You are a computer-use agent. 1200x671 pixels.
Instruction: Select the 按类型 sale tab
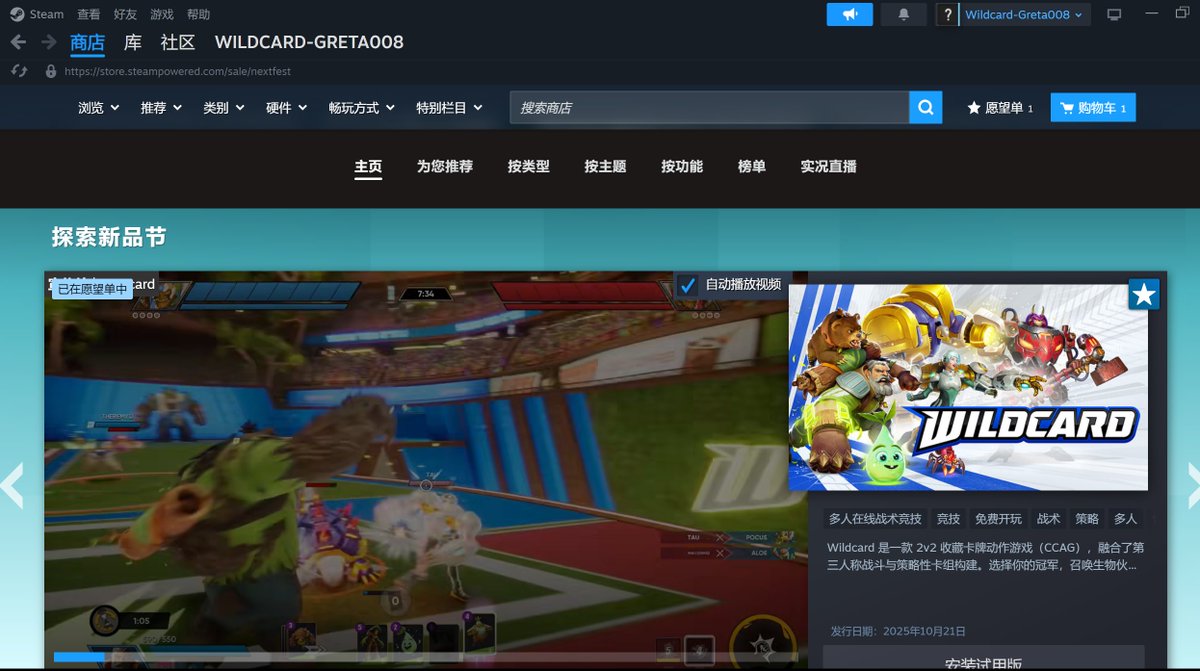click(529, 167)
